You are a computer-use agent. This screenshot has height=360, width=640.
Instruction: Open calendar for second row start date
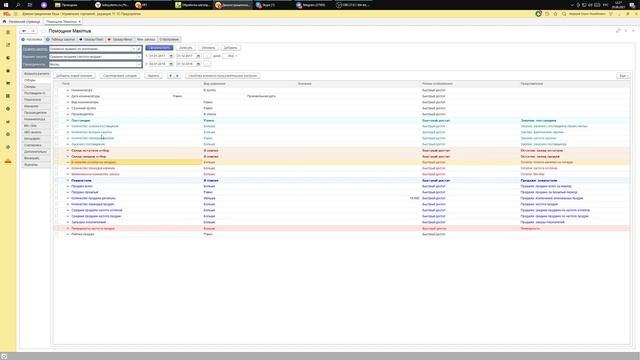point(171,64)
